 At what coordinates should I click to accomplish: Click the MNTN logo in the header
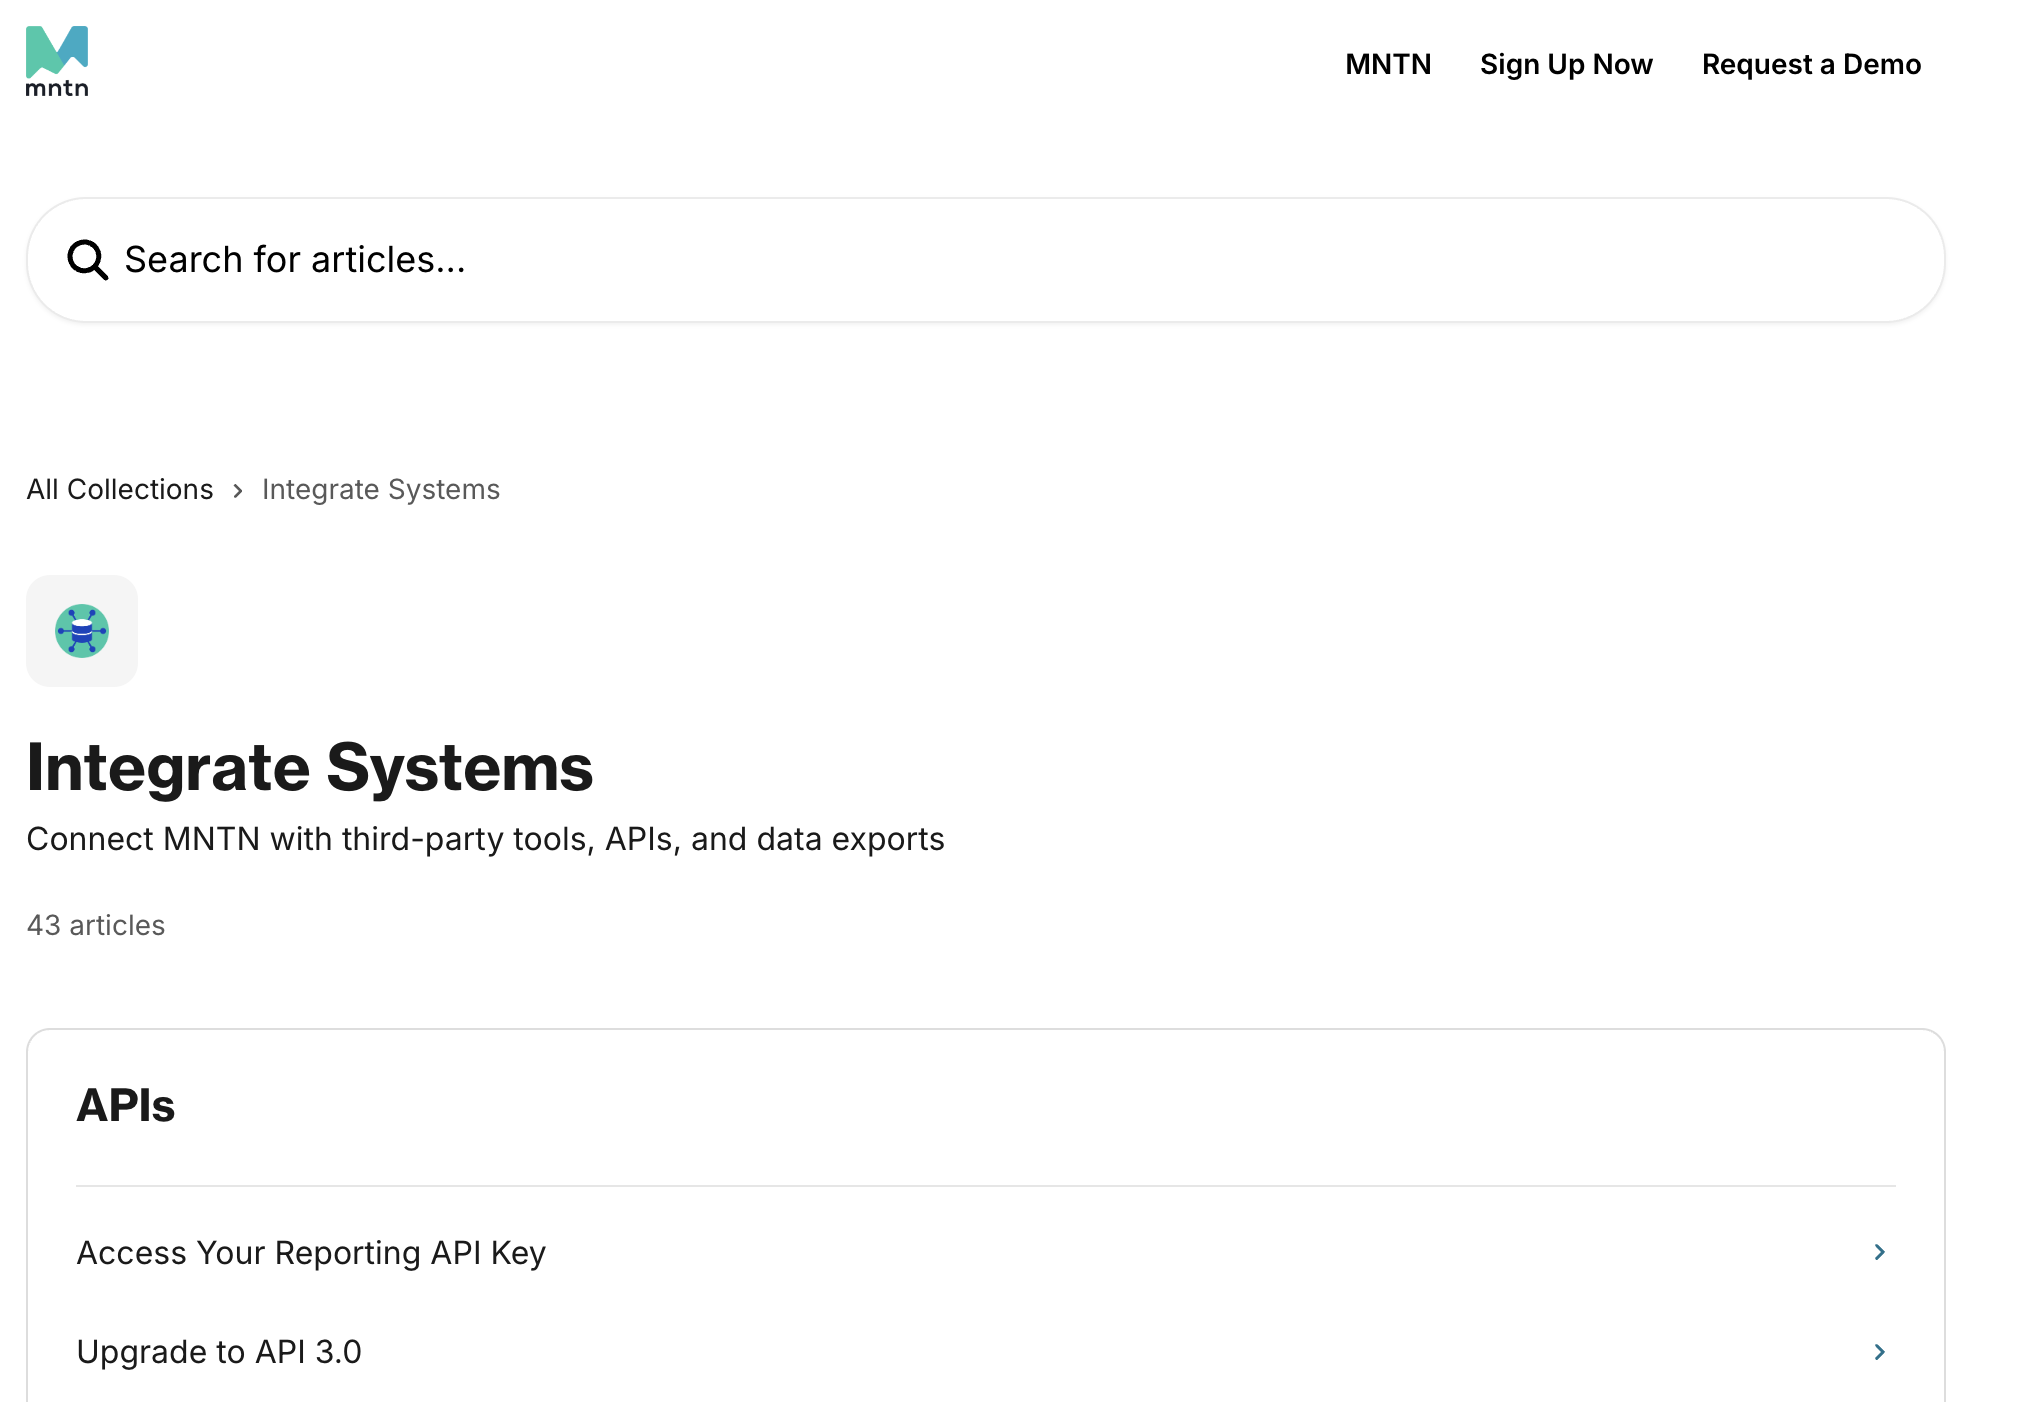pos(57,61)
